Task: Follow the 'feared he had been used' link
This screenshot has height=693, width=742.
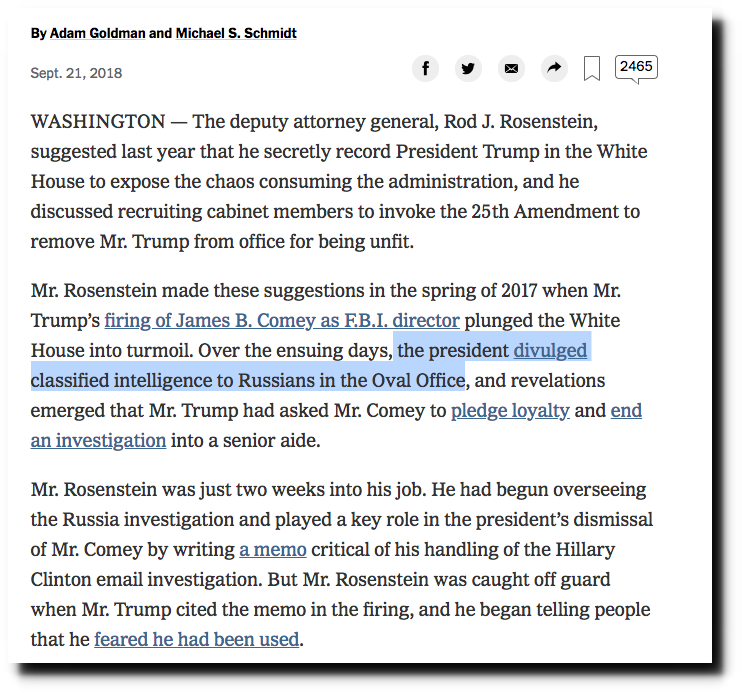Action: point(197,640)
